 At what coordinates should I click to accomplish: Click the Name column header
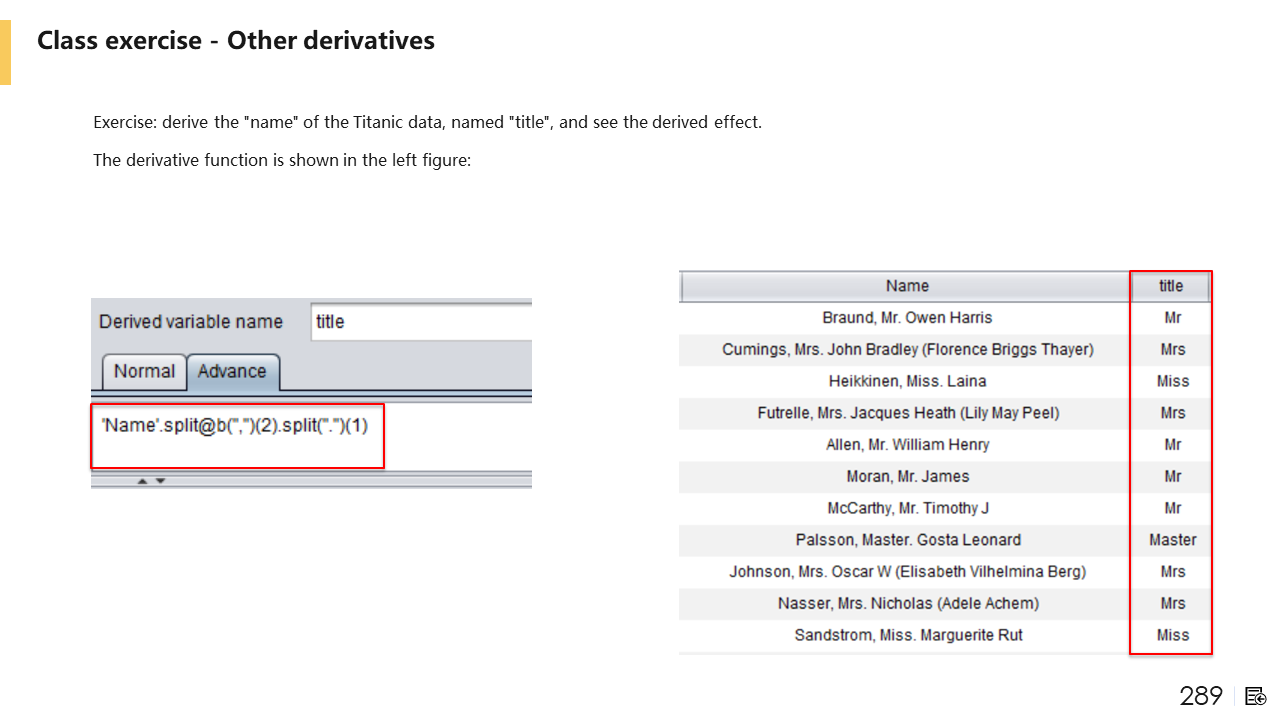click(x=906, y=286)
